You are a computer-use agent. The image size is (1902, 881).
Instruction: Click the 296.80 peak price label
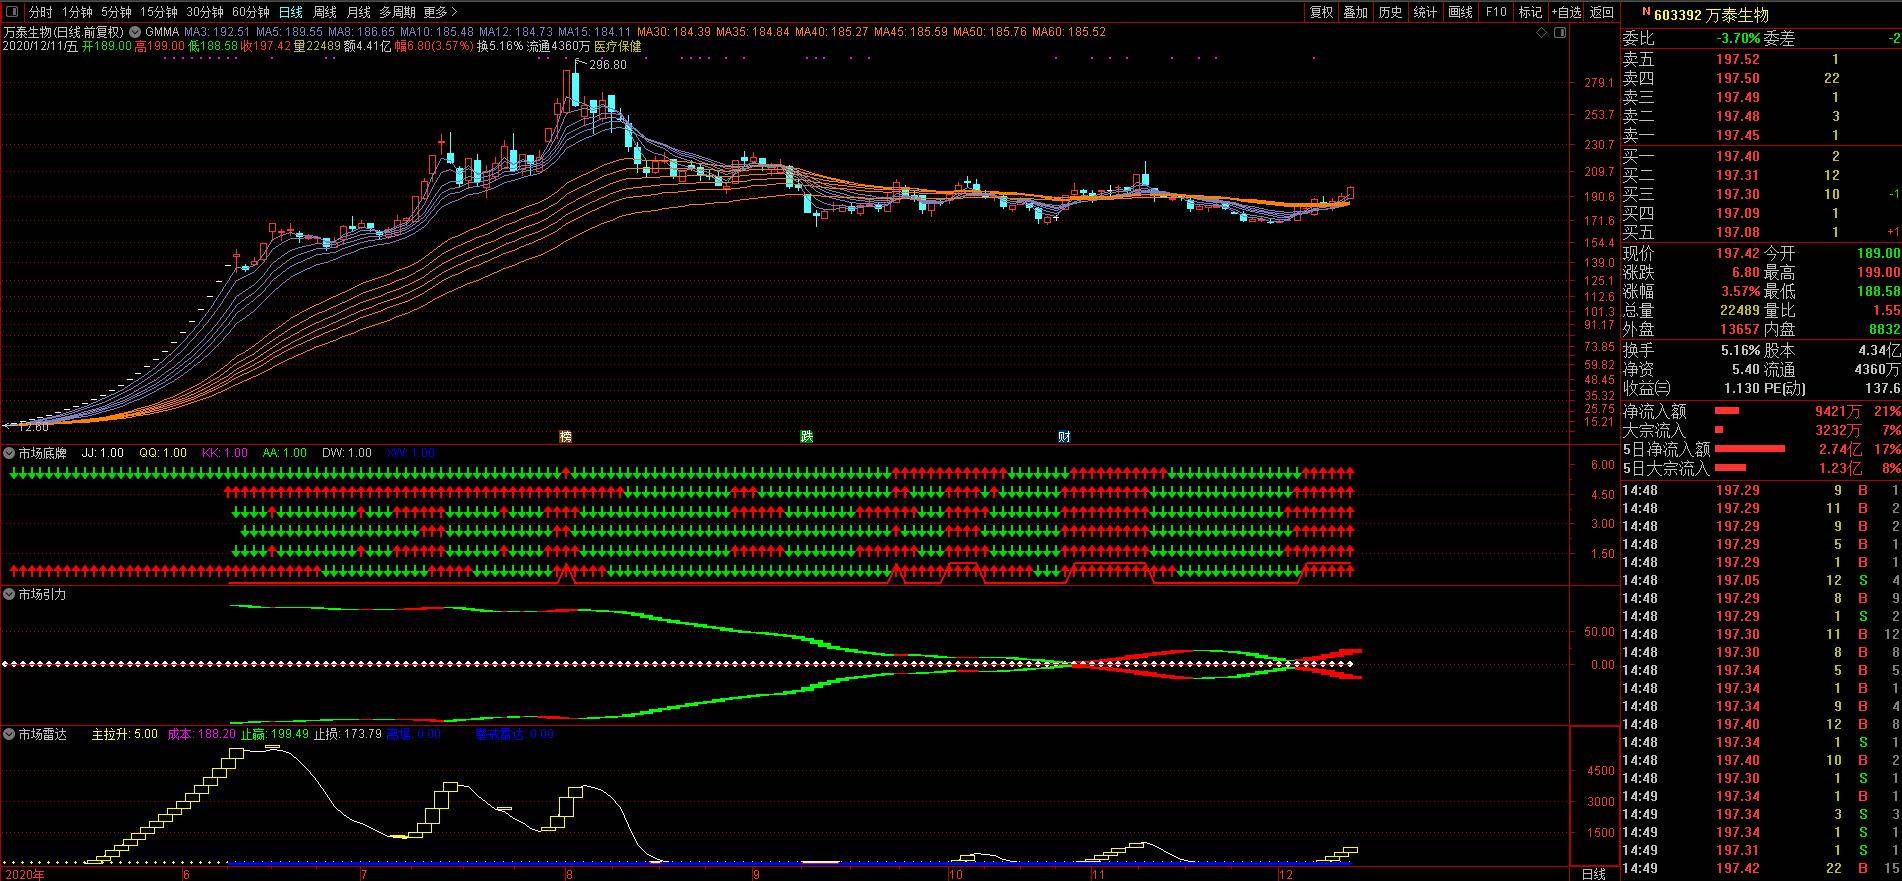click(x=608, y=65)
